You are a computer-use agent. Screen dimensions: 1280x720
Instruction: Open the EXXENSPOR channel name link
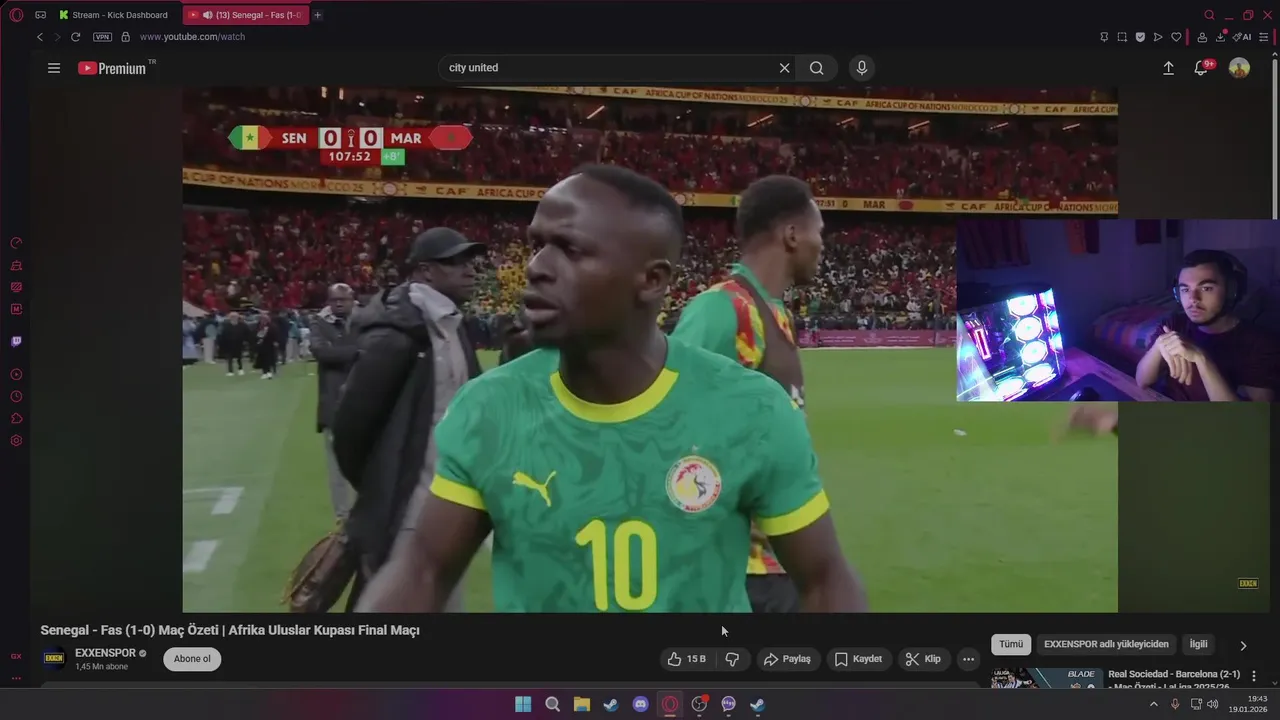[x=105, y=653]
